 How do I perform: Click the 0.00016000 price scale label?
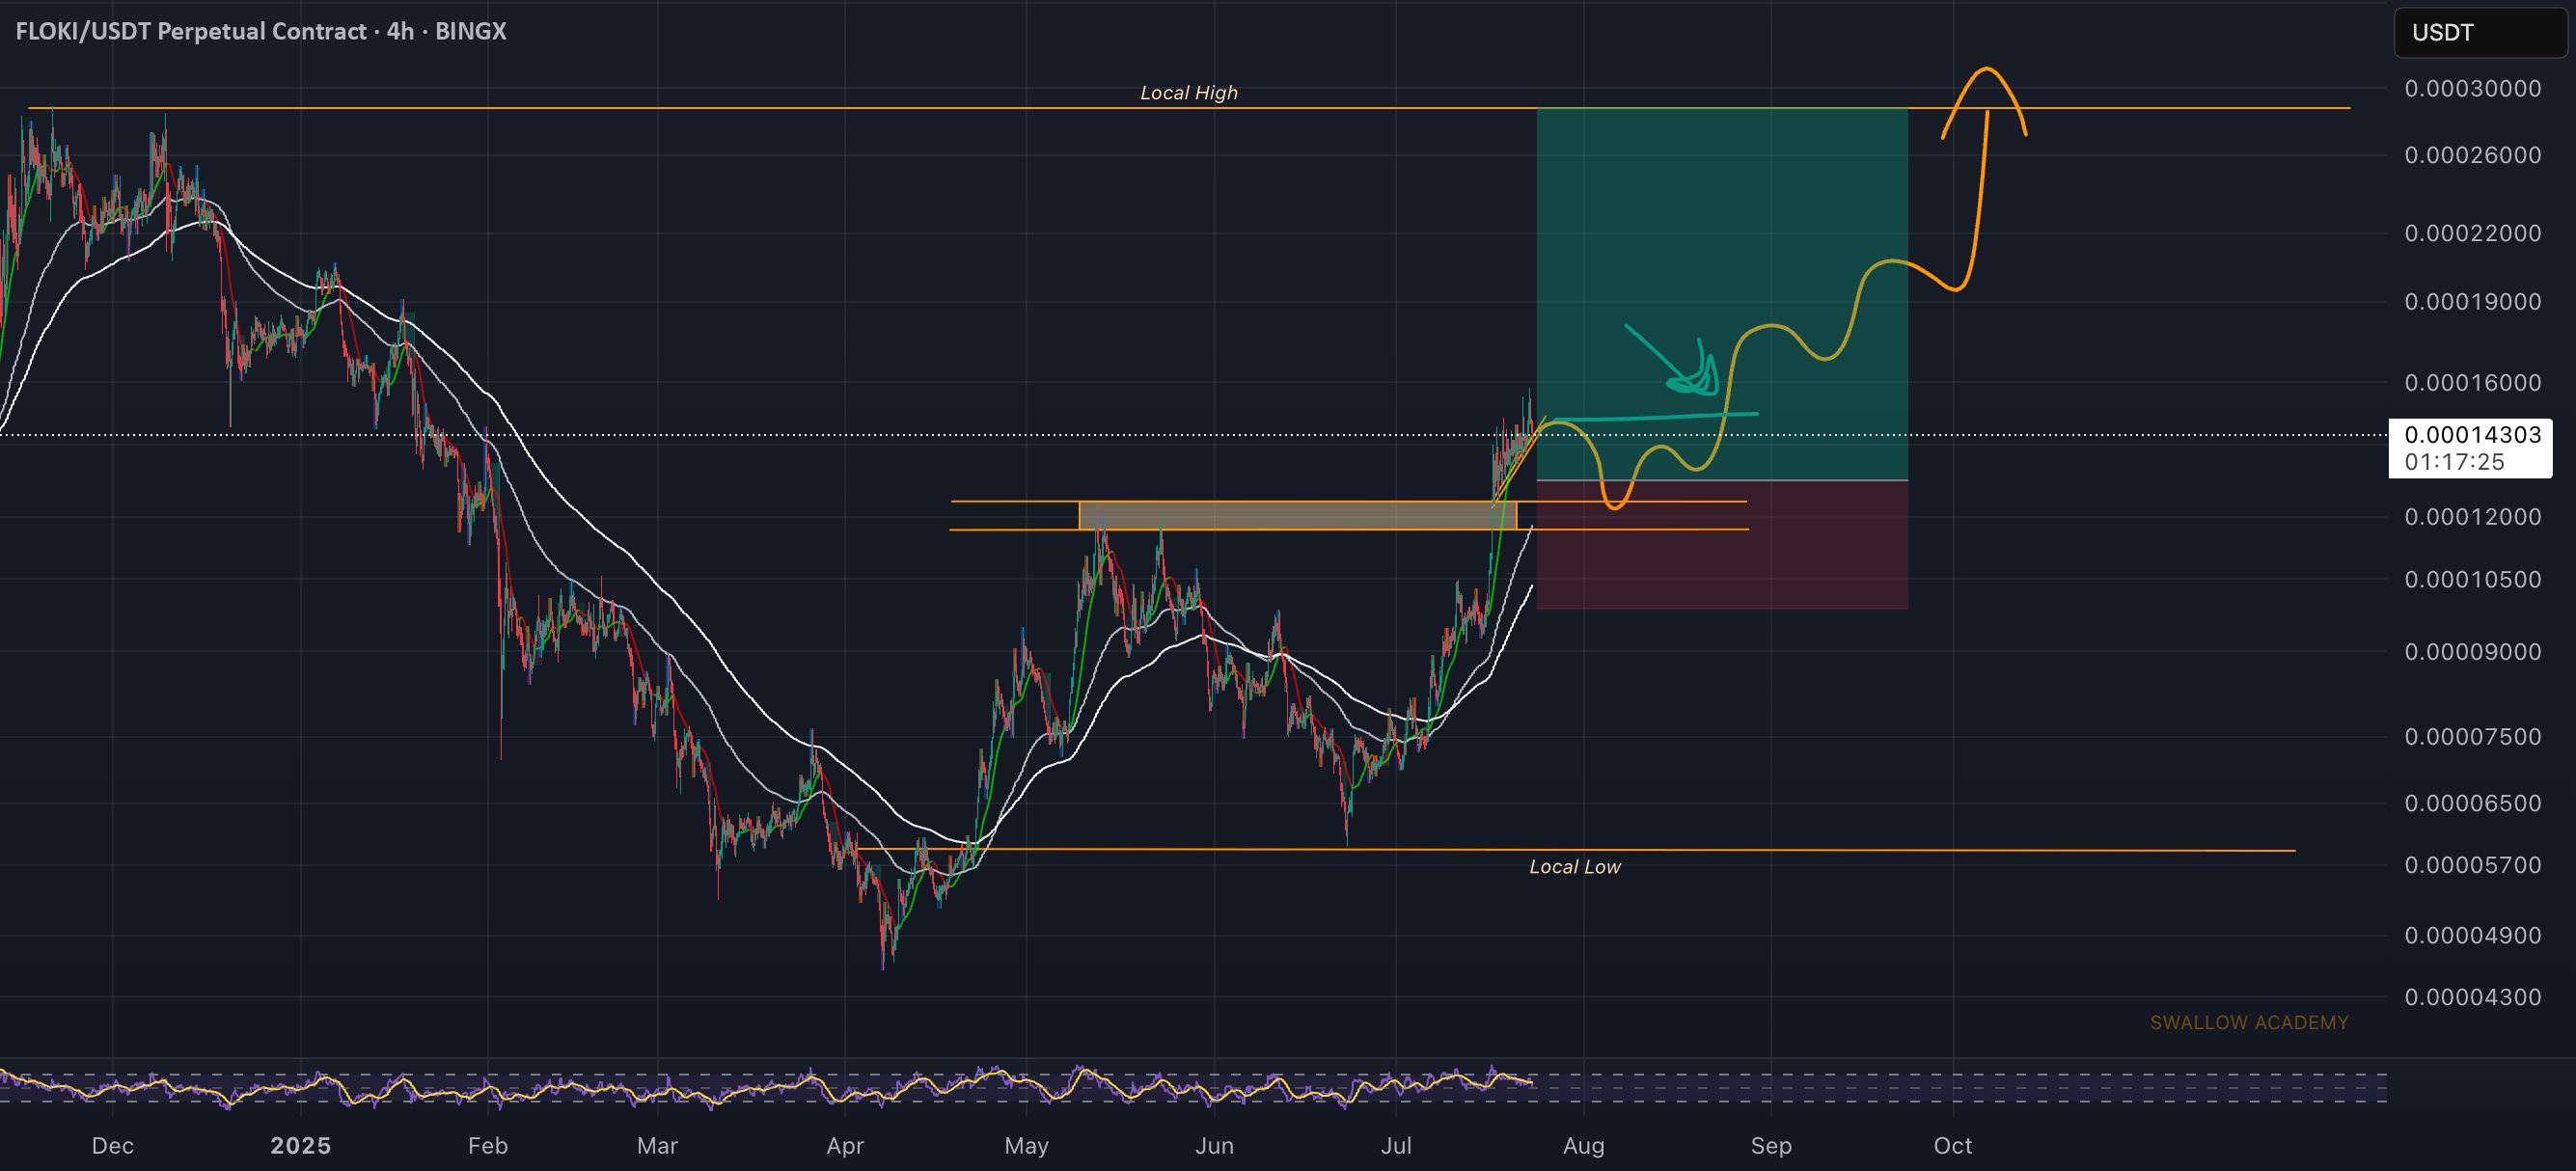click(2472, 383)
